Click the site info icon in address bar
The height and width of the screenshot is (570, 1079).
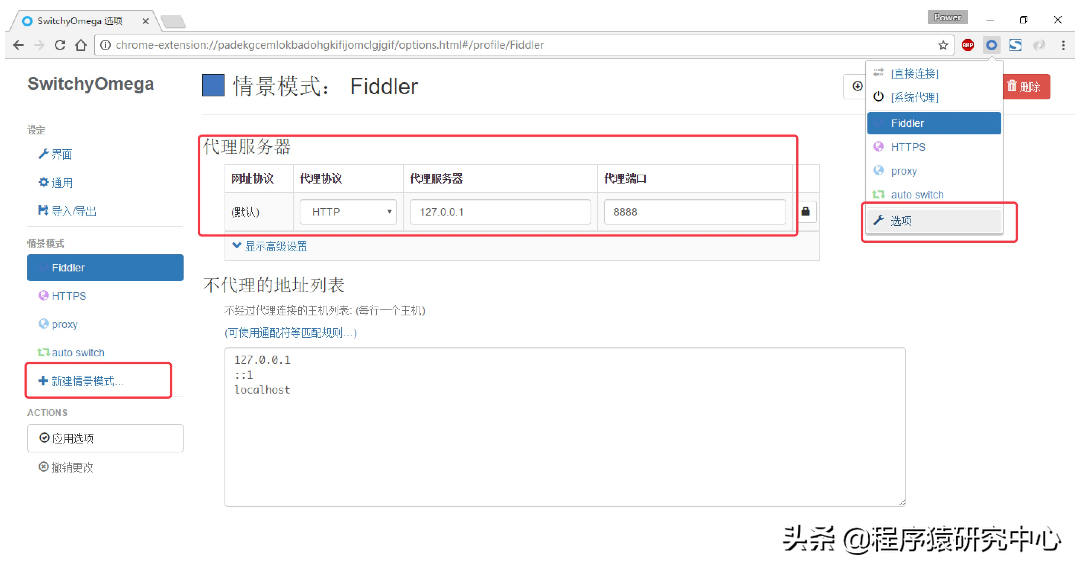[x=105, y=45]
